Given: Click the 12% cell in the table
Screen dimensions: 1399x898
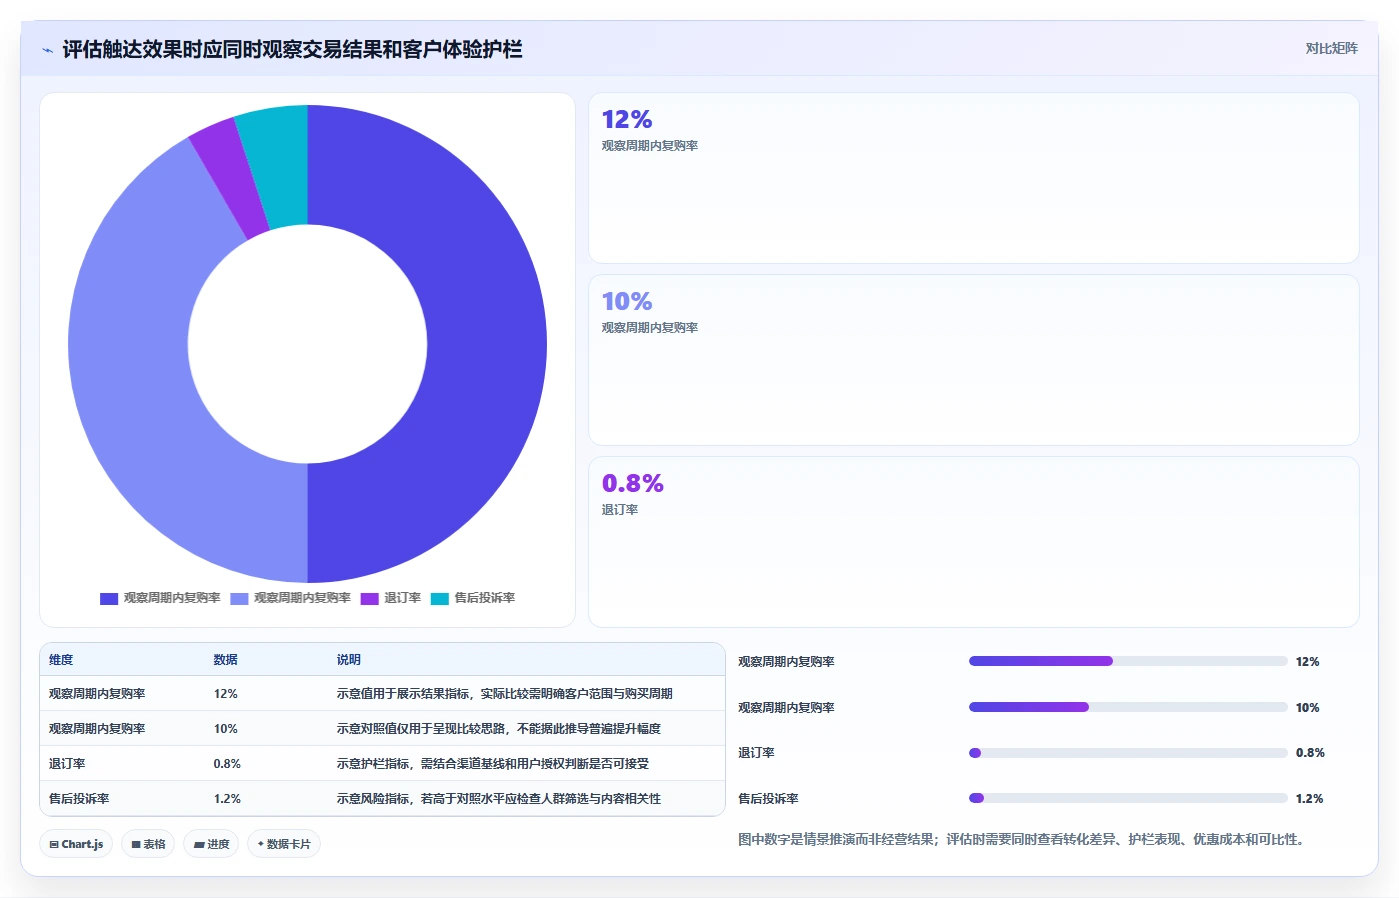Looking at the screenshot, I should click(x=225, y=694).
